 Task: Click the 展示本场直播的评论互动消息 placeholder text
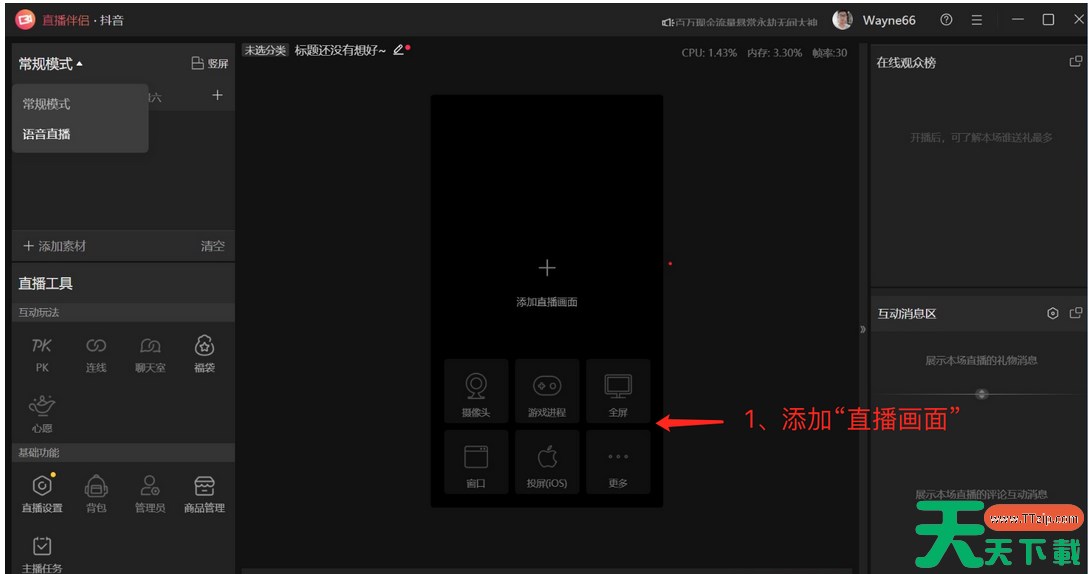[x=981, y=494]
